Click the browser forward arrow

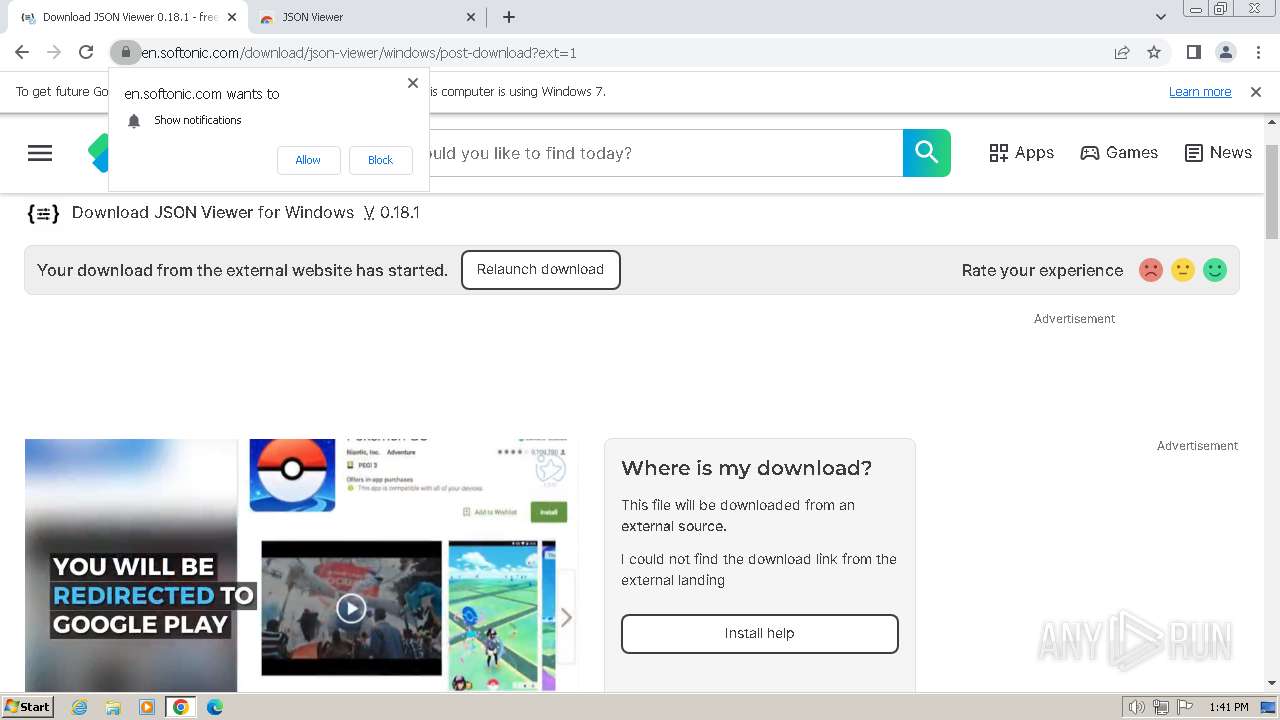54,52
